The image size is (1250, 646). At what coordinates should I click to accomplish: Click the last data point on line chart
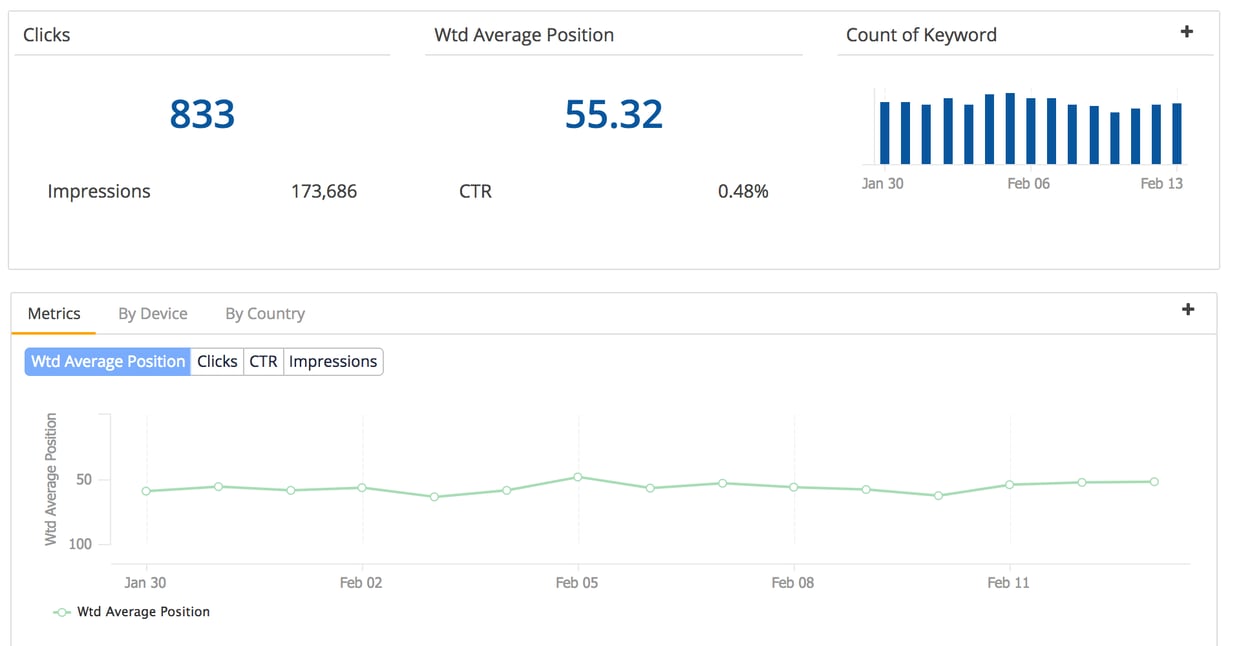(1154, 481)
